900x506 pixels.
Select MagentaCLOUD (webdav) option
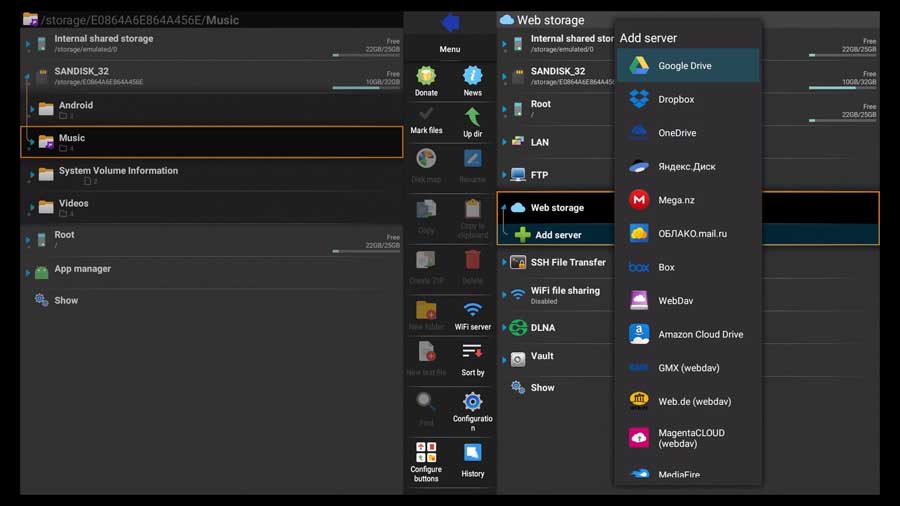(688, 438)
